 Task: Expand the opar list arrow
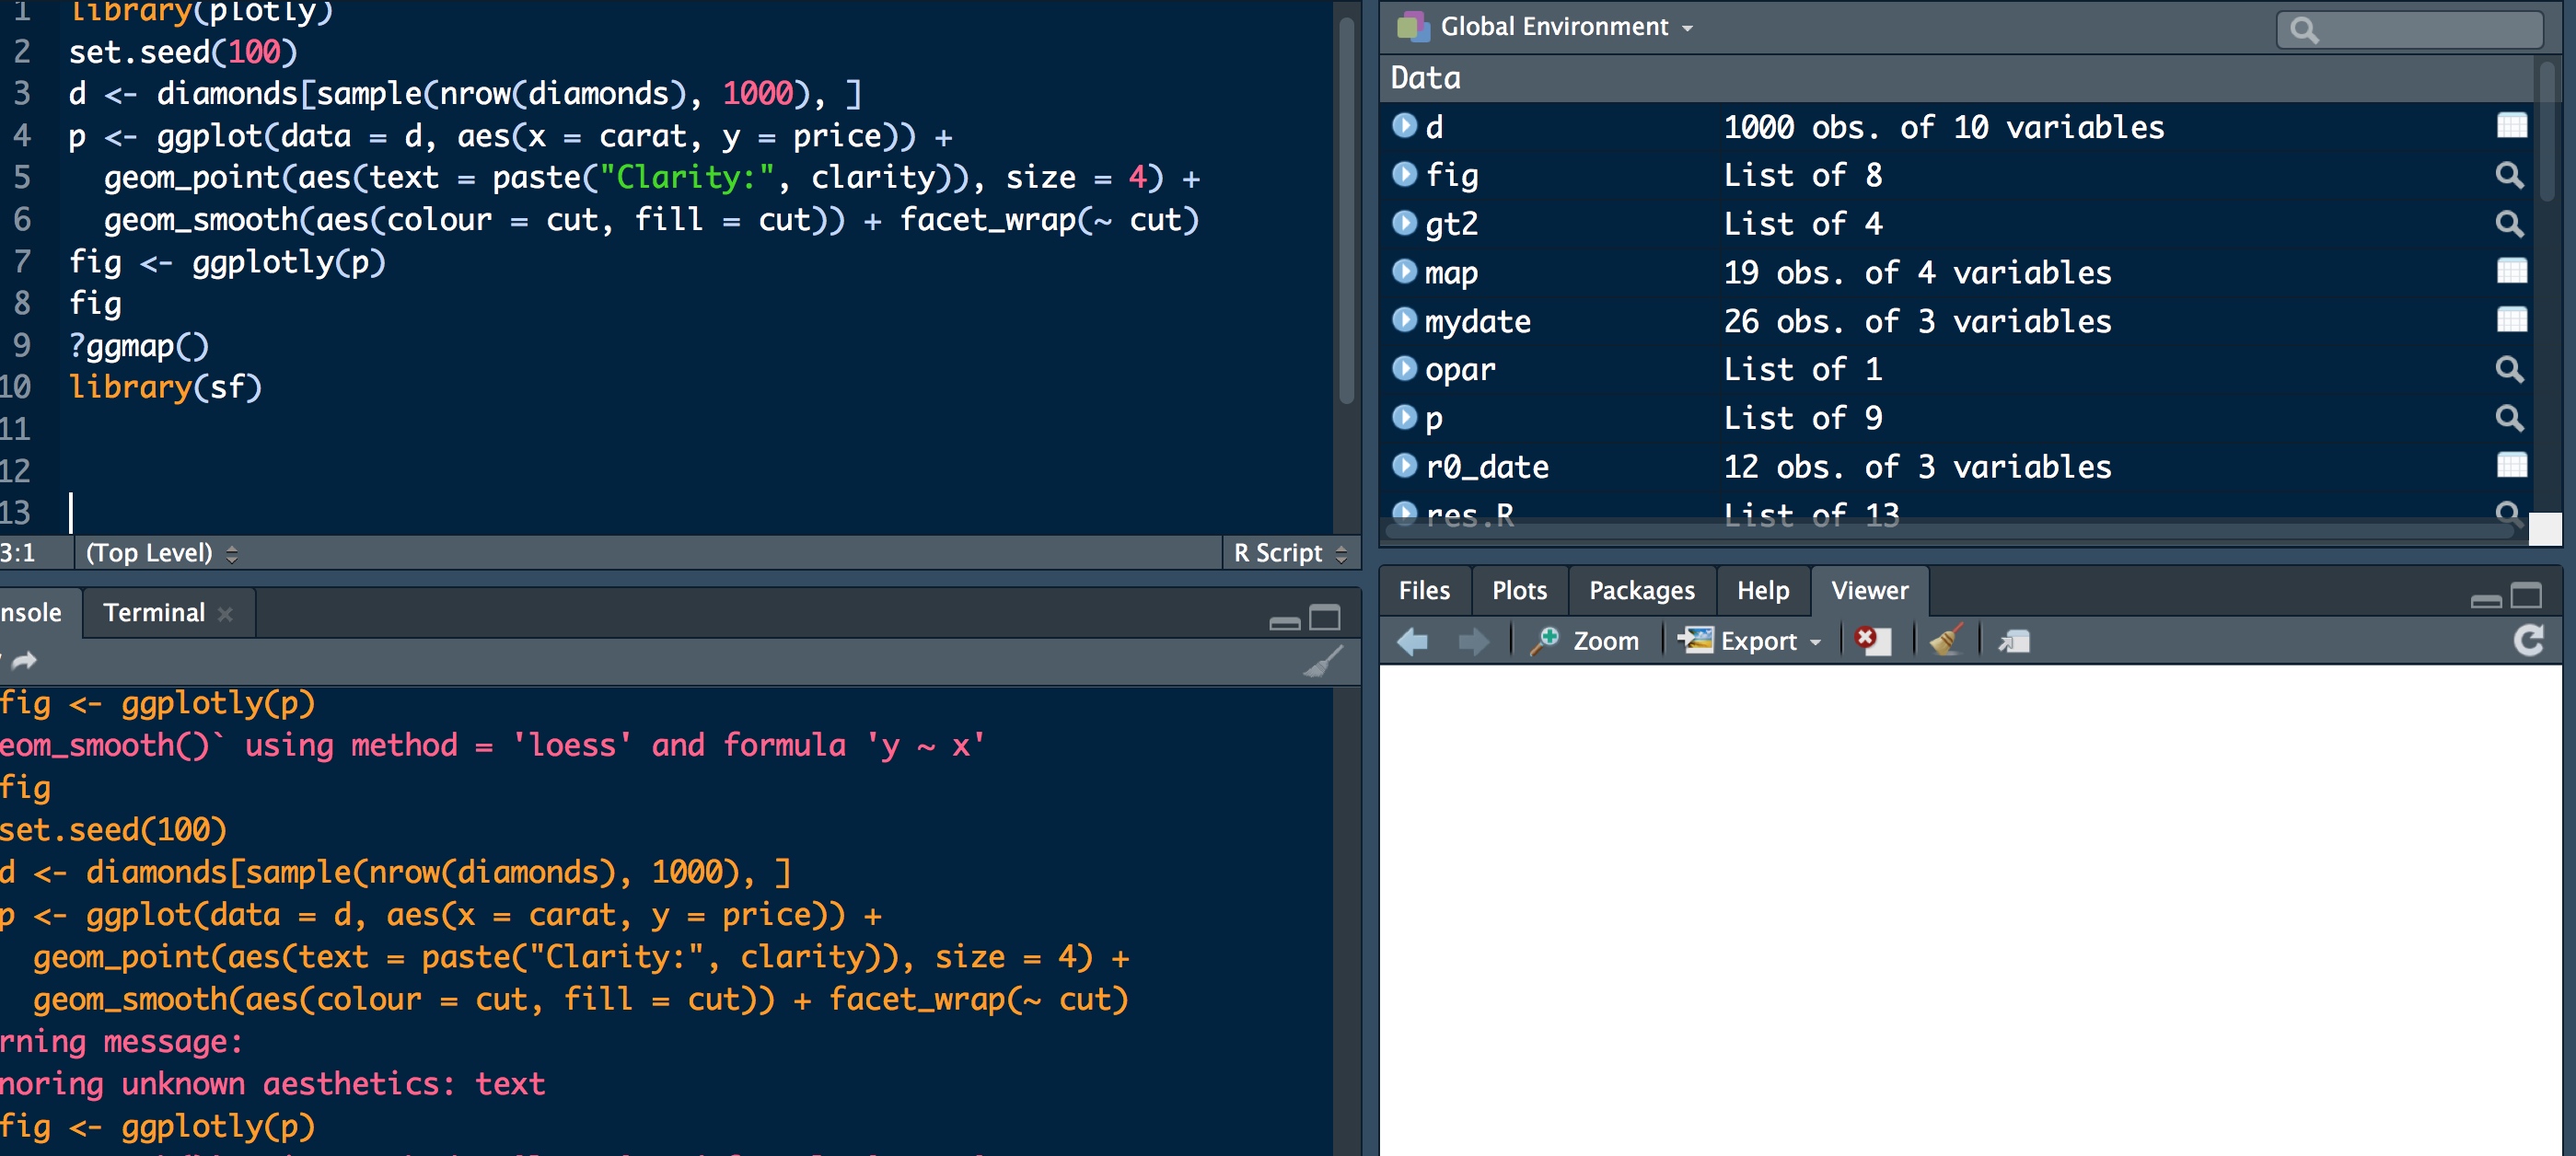[x=1404, y=368]
